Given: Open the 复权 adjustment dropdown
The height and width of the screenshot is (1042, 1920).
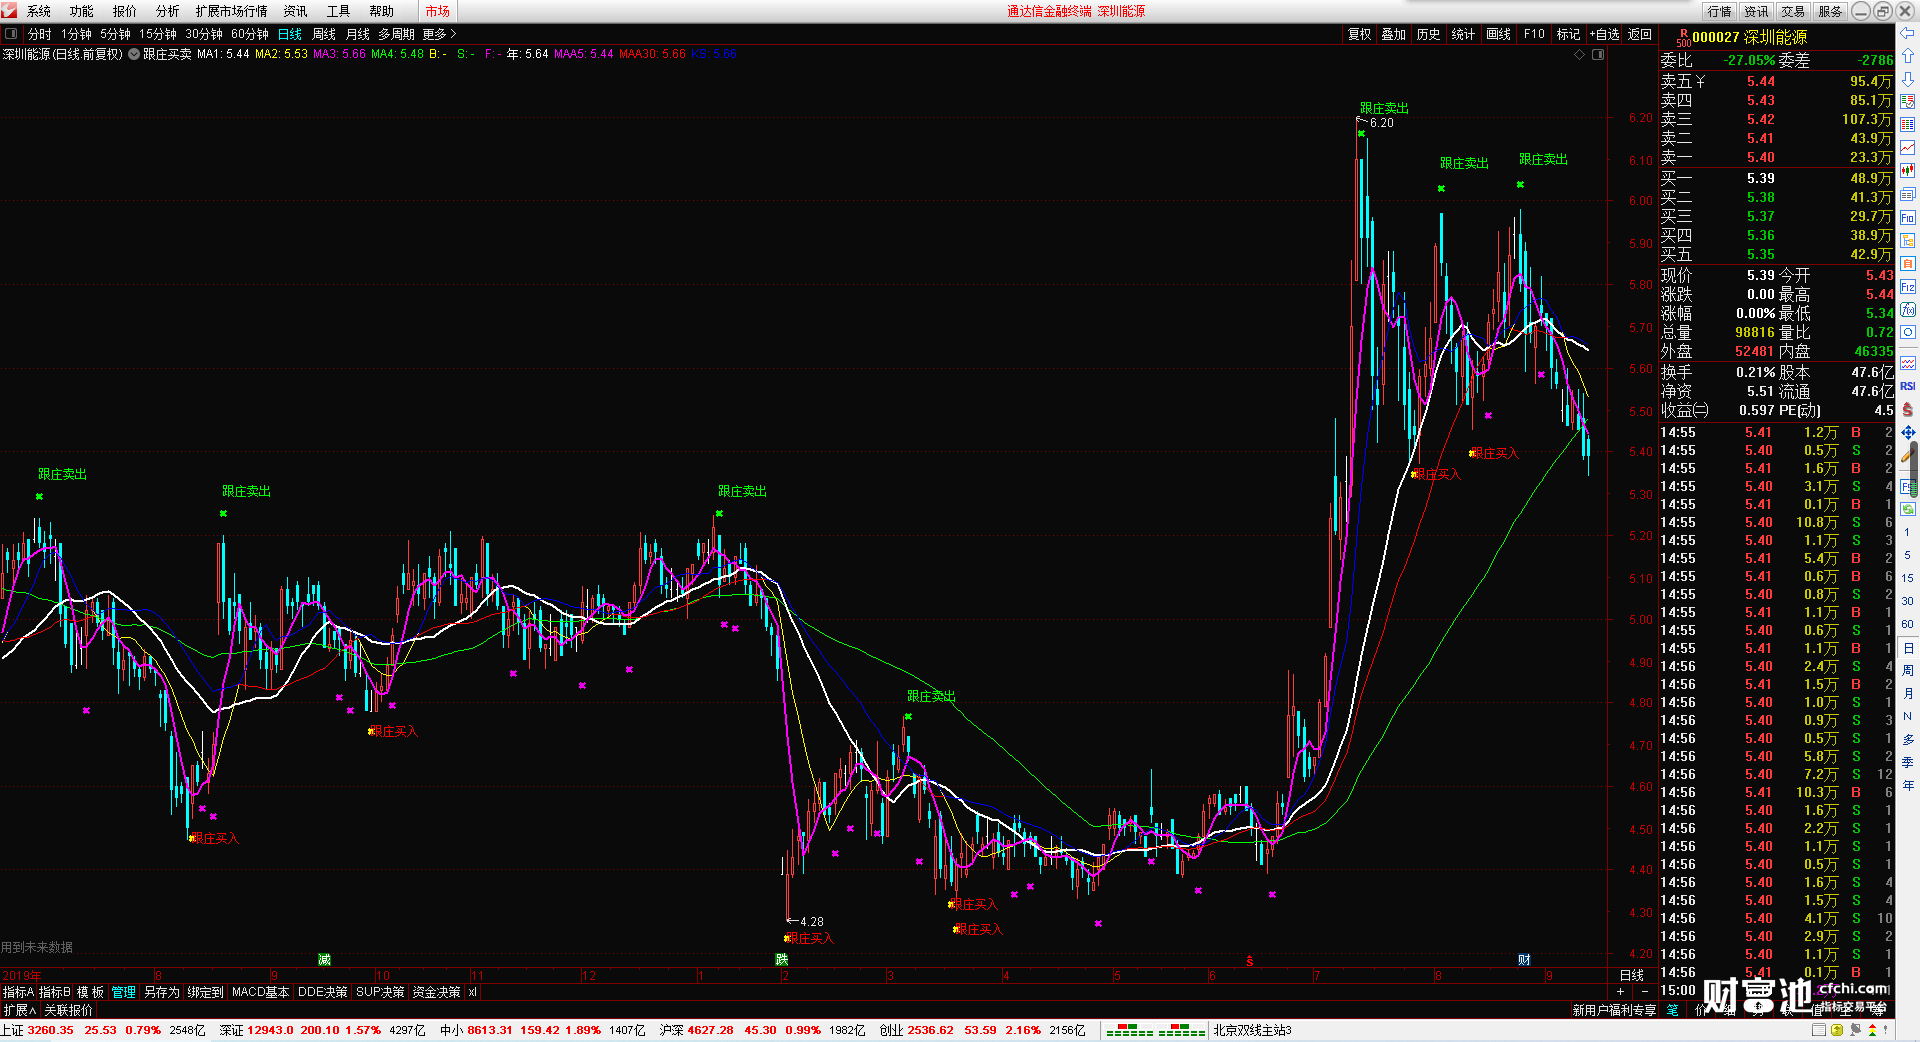Looking at the screenshot, I should coord(1360,34).
